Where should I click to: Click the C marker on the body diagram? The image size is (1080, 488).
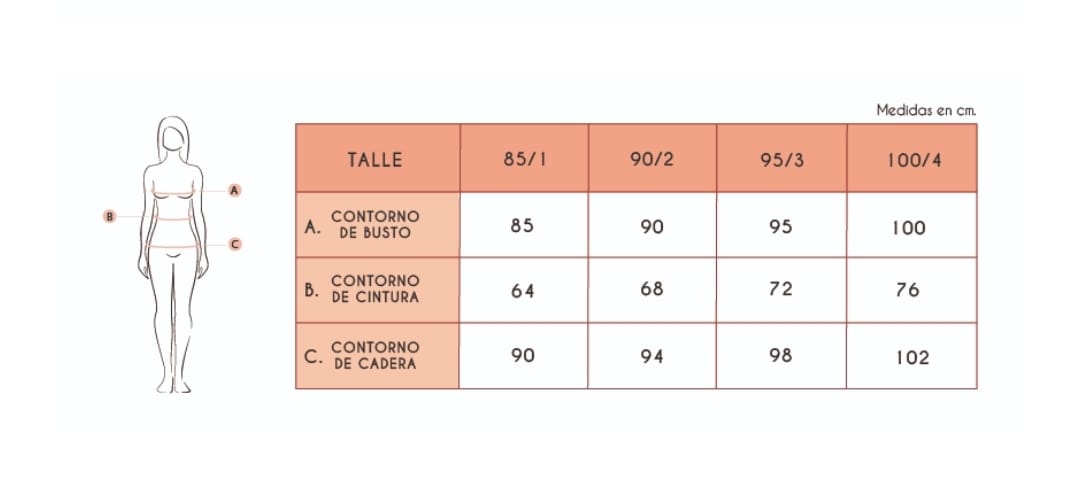235,244
